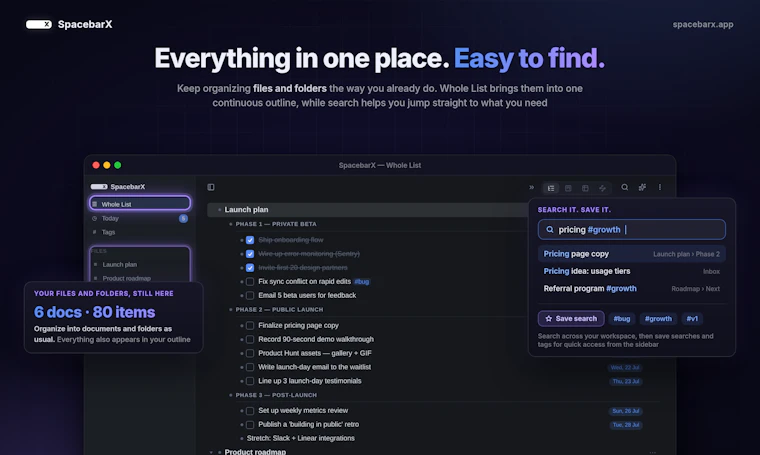Check 'Write launch-day email to the waitlist'
The image size is (760, 455).
250,367
